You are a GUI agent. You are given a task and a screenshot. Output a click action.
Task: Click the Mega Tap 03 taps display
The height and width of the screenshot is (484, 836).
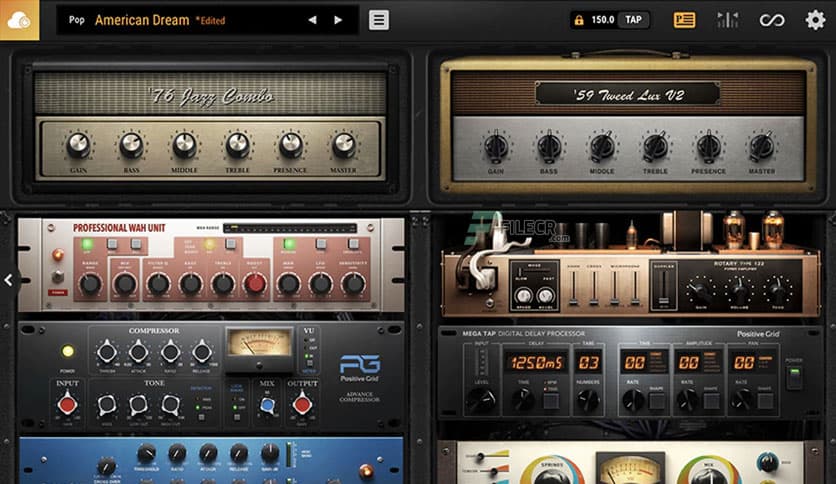(589, 363)
